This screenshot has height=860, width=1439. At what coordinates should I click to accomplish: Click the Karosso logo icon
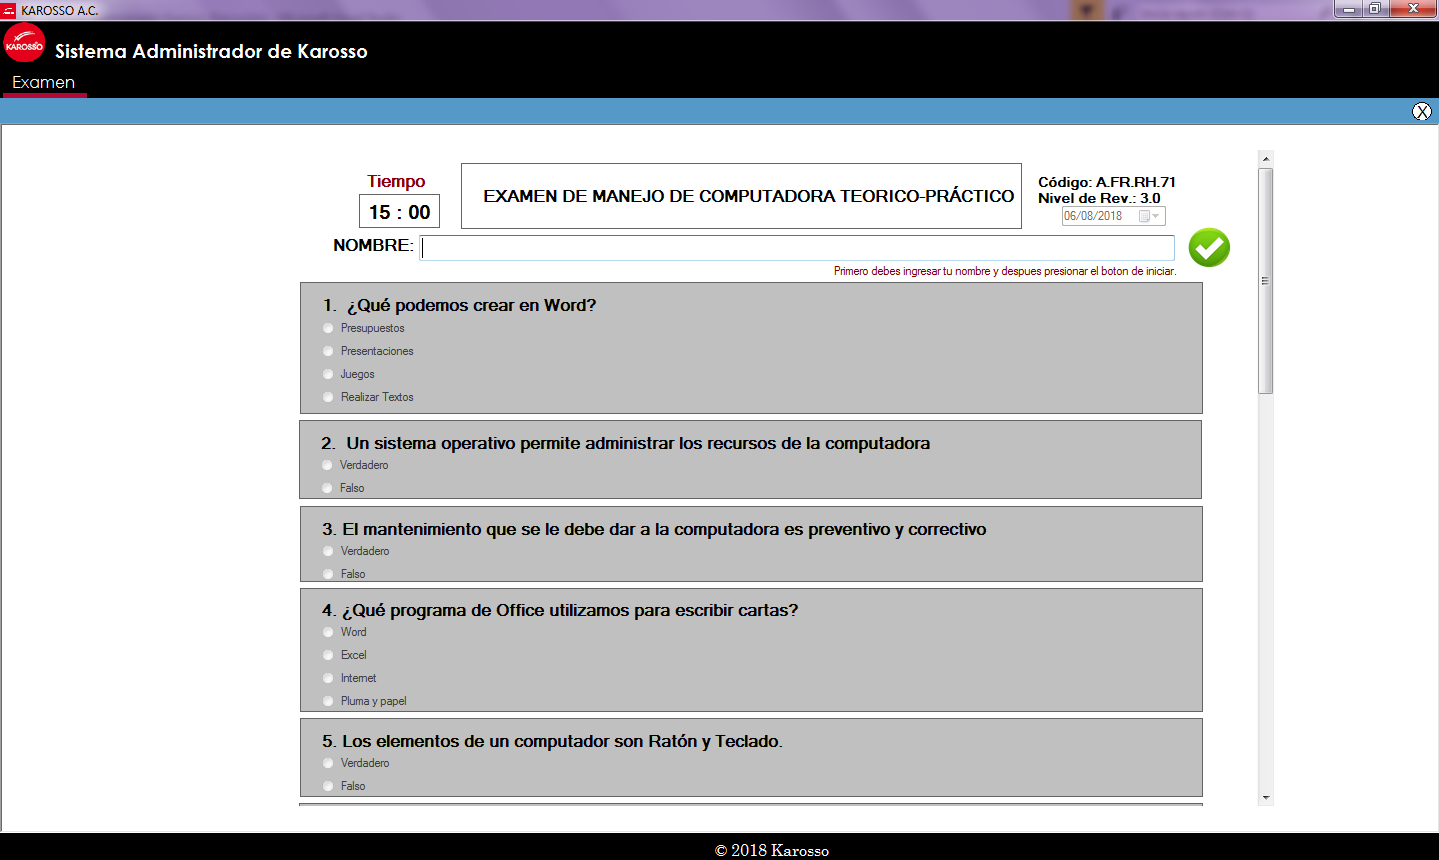point(24,44)
